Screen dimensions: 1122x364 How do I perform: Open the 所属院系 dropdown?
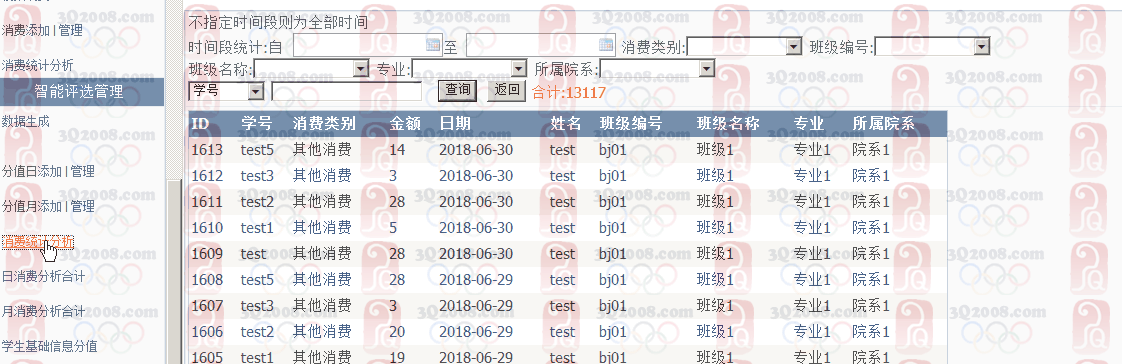658,69
